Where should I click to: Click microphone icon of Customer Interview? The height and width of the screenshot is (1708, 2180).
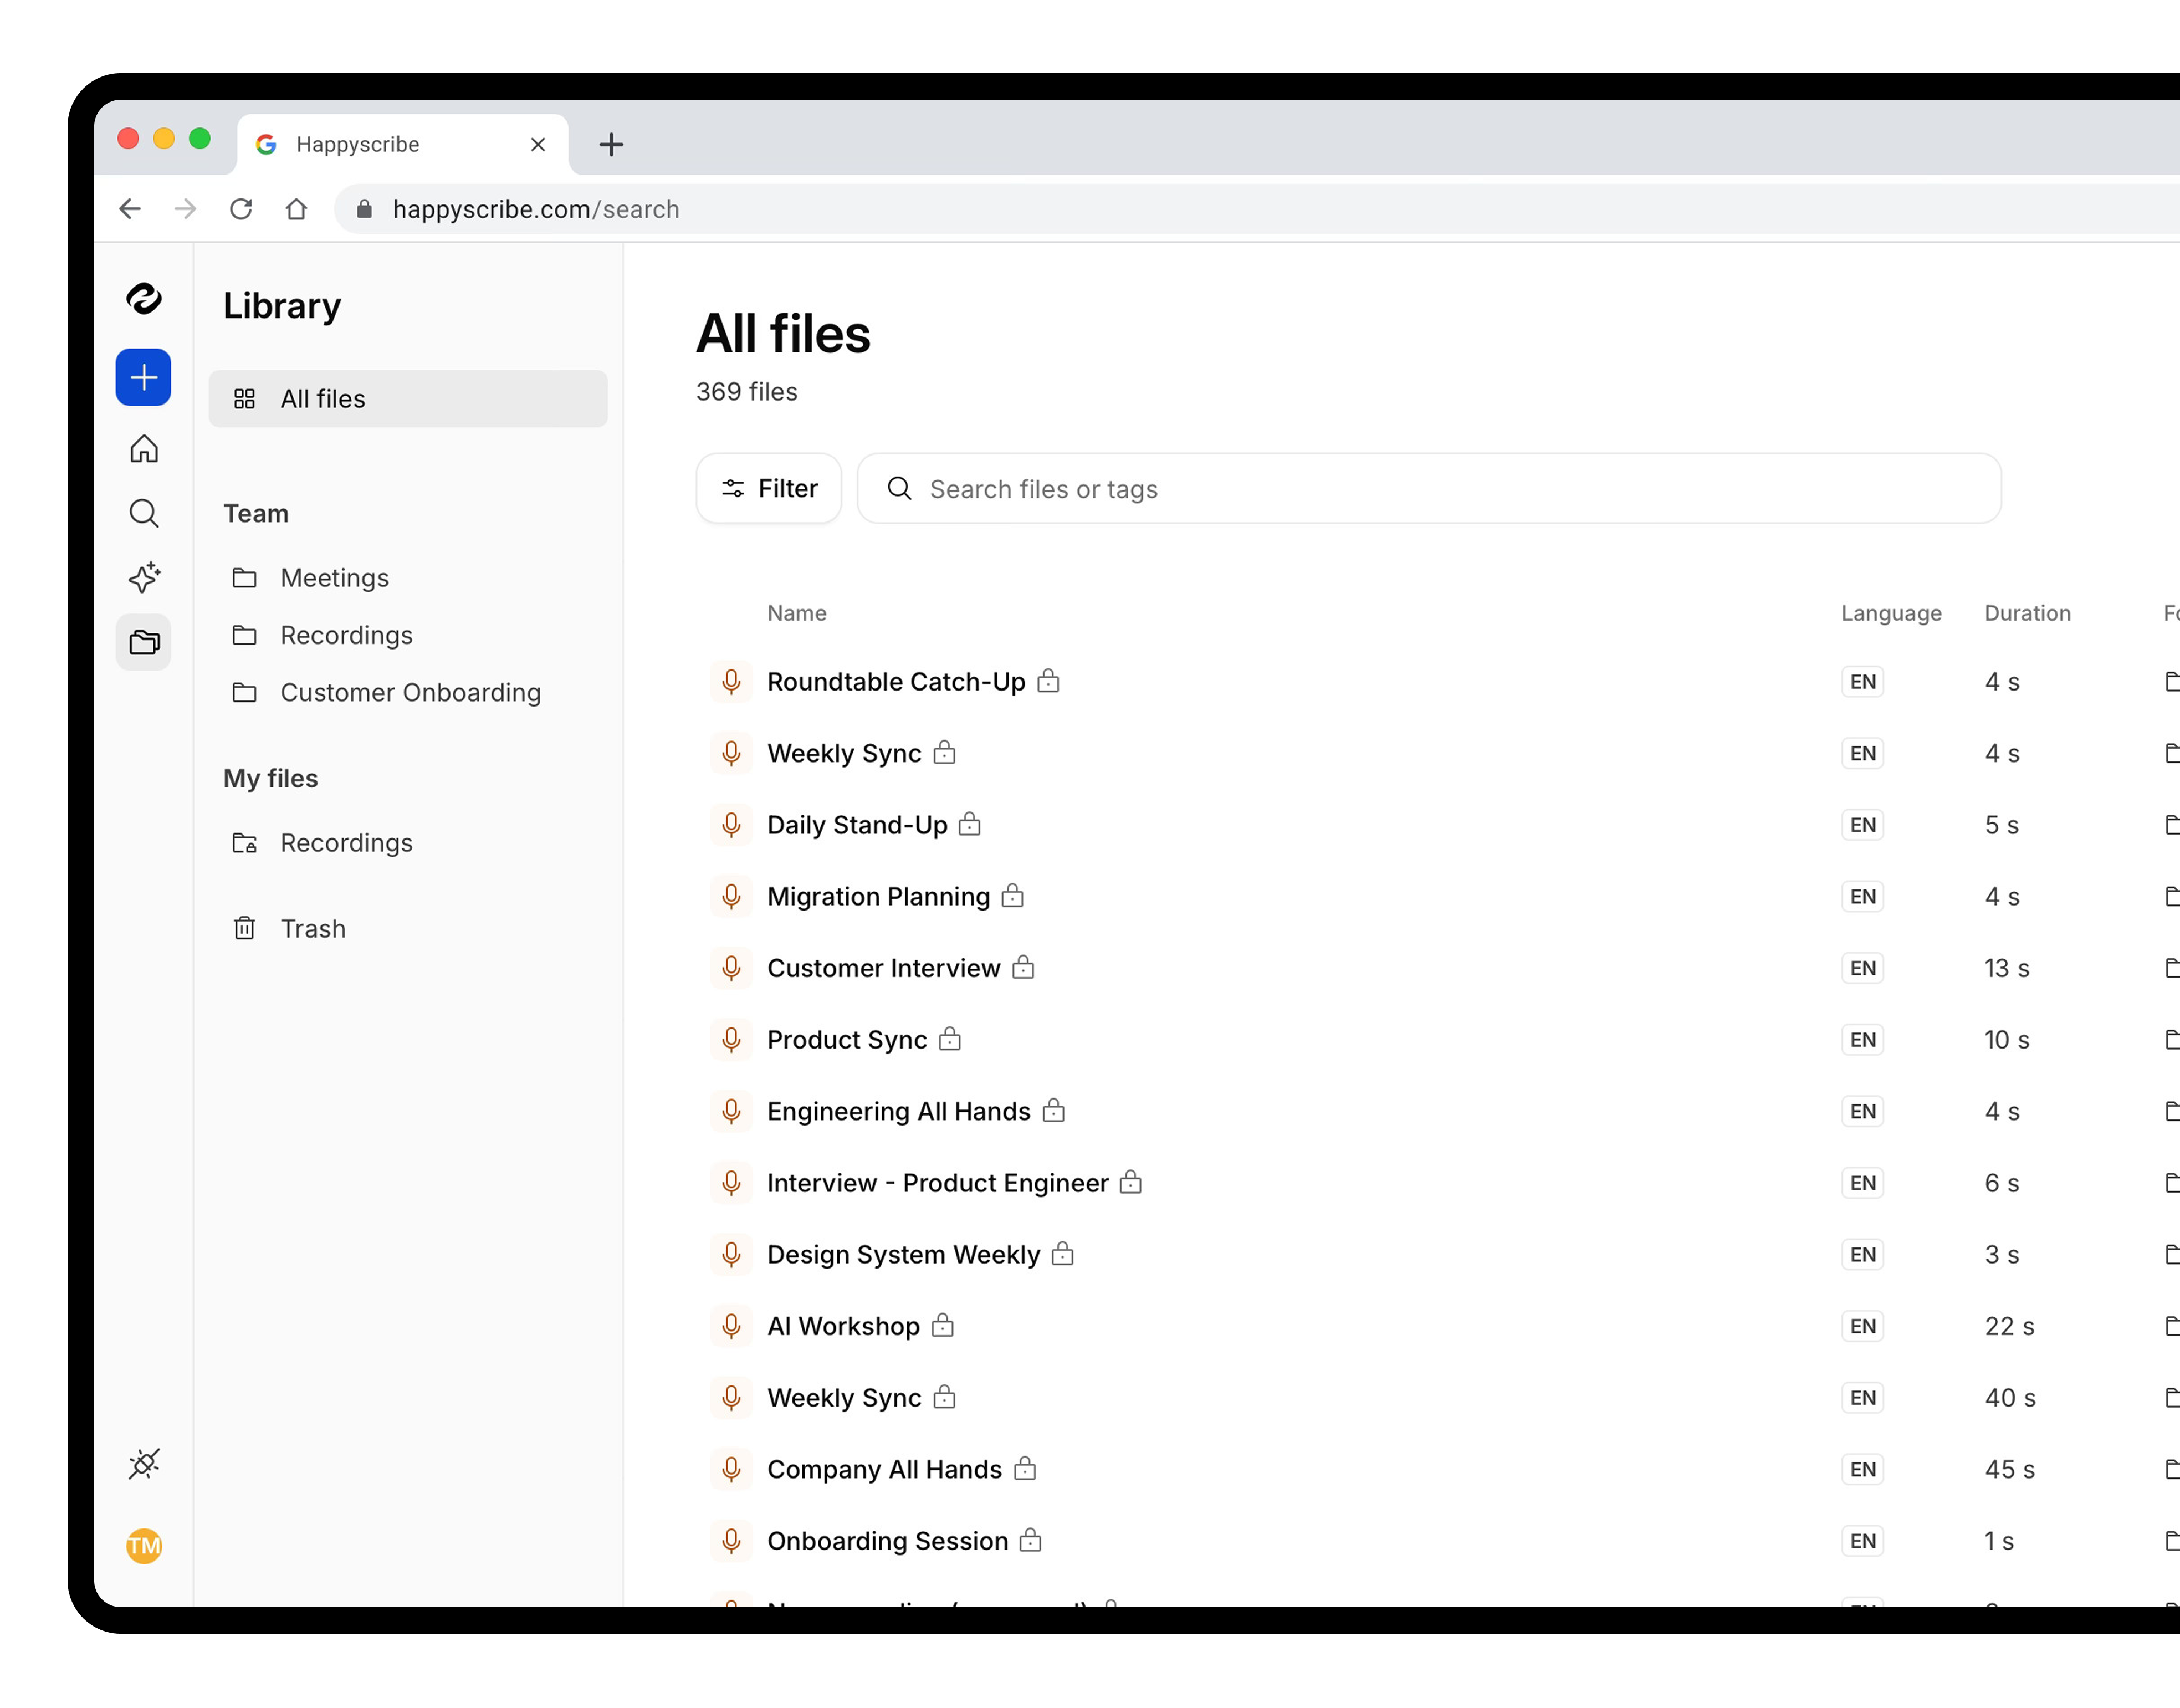point(731,968)
